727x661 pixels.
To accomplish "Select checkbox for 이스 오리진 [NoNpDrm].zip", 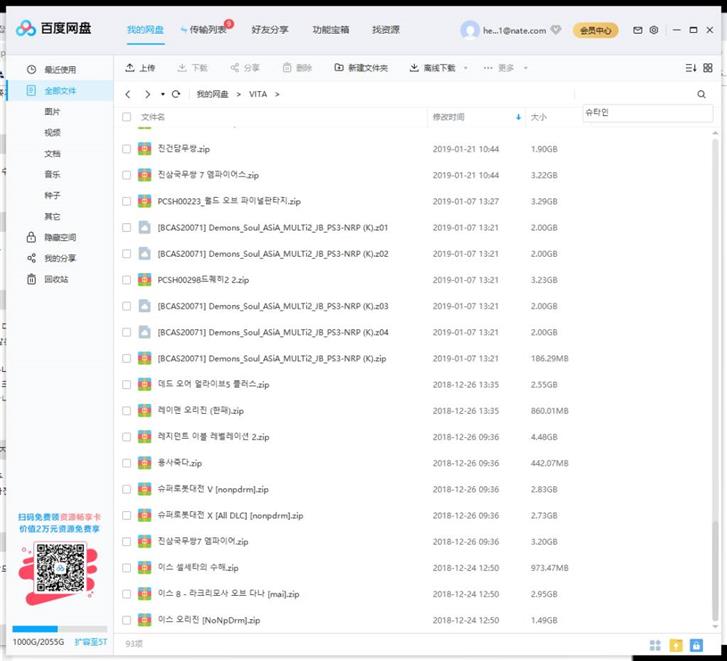I will (x=127, y=620).
